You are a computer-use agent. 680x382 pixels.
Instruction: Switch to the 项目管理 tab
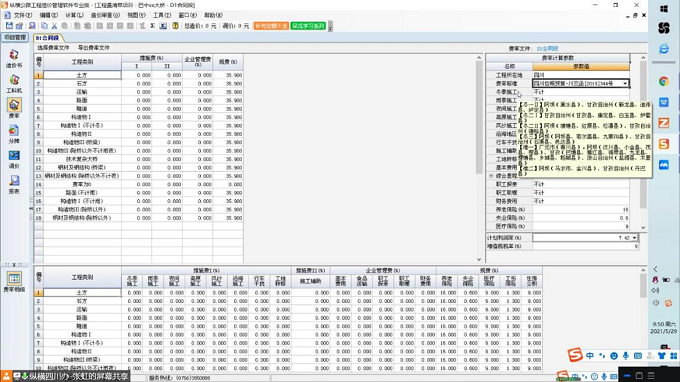(x=15, y=38)
